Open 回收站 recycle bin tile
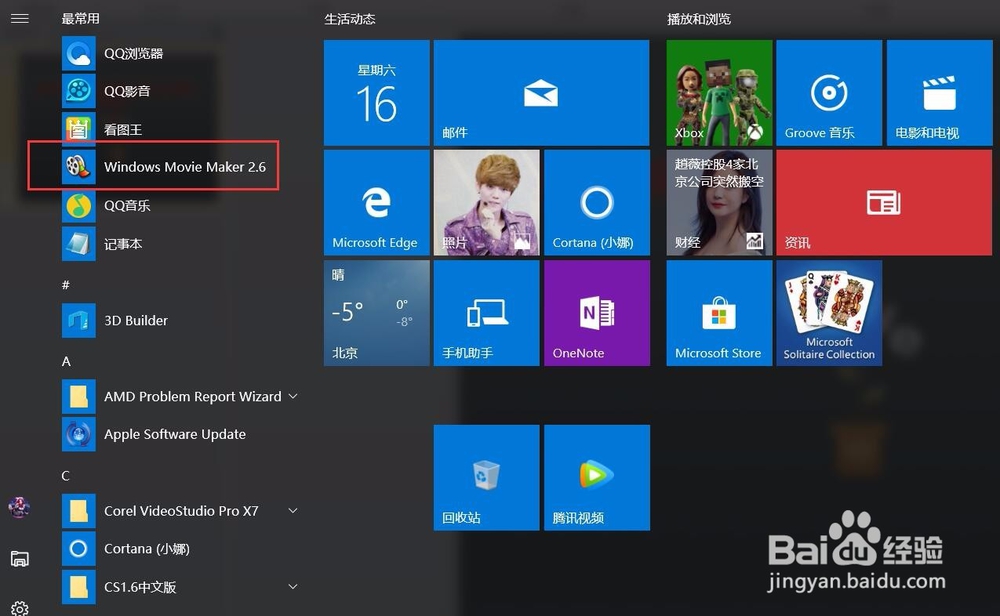1000x616 pixels. [487, 477]
